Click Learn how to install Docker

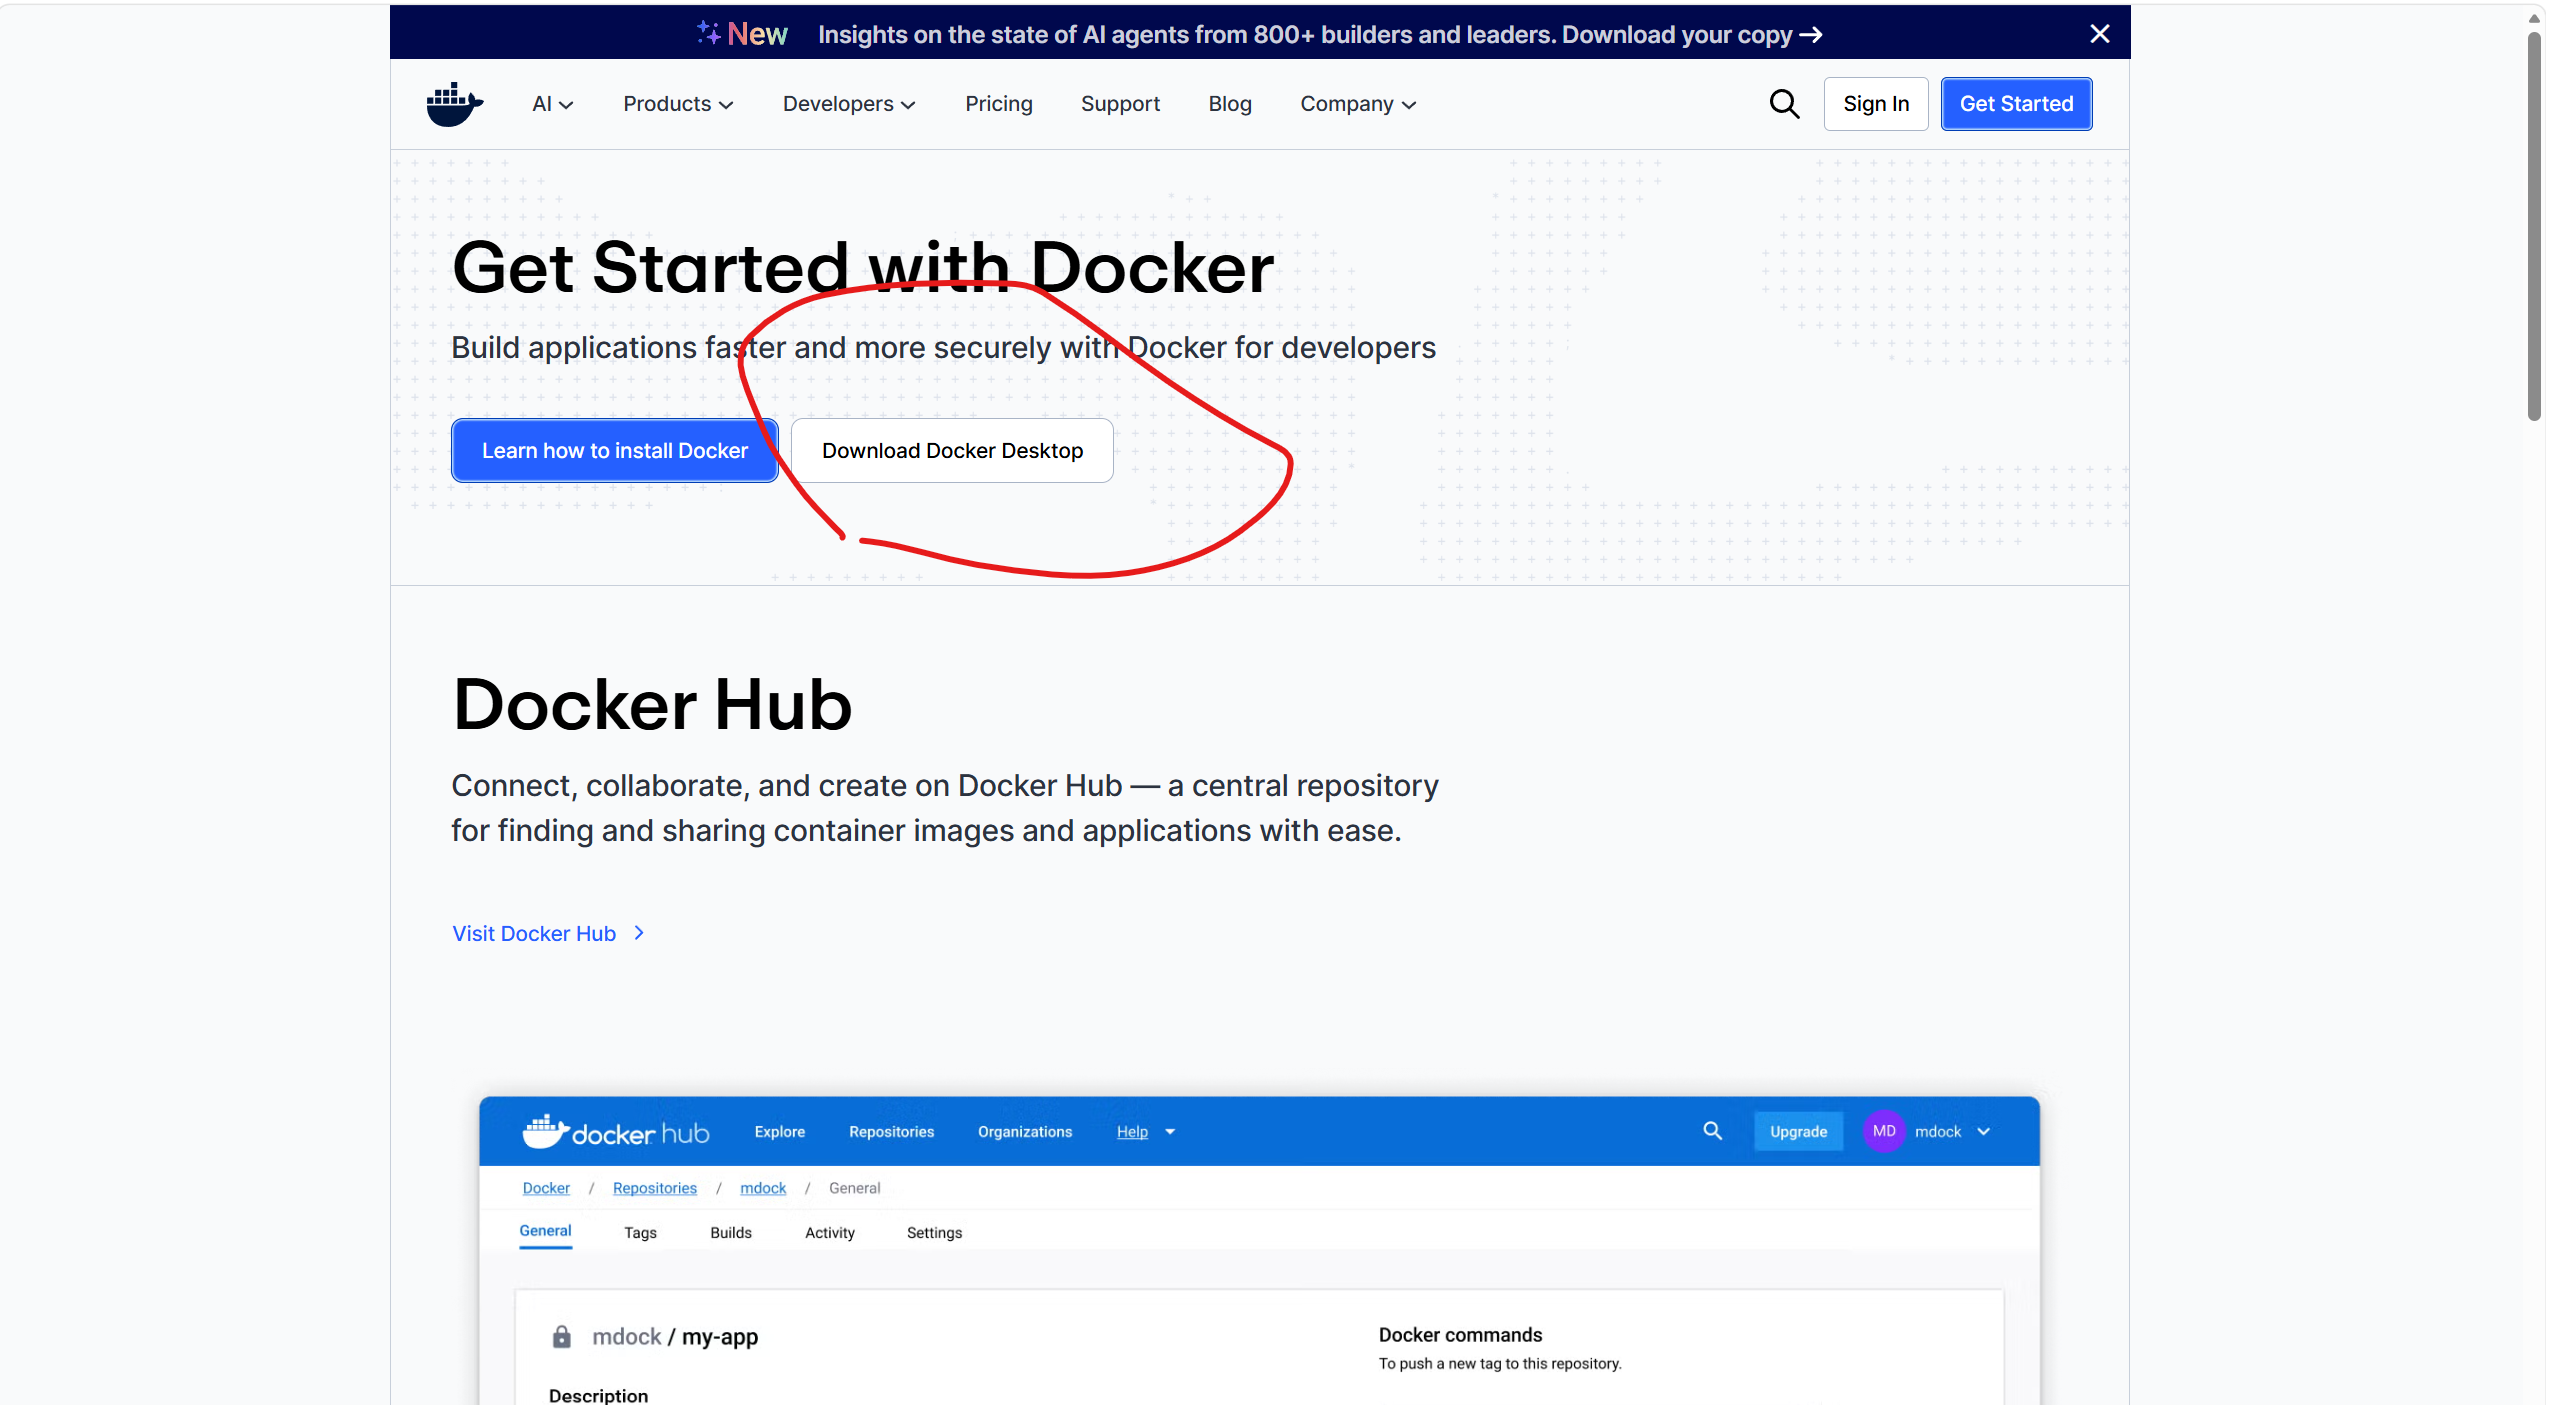click(x=614, y=451)
